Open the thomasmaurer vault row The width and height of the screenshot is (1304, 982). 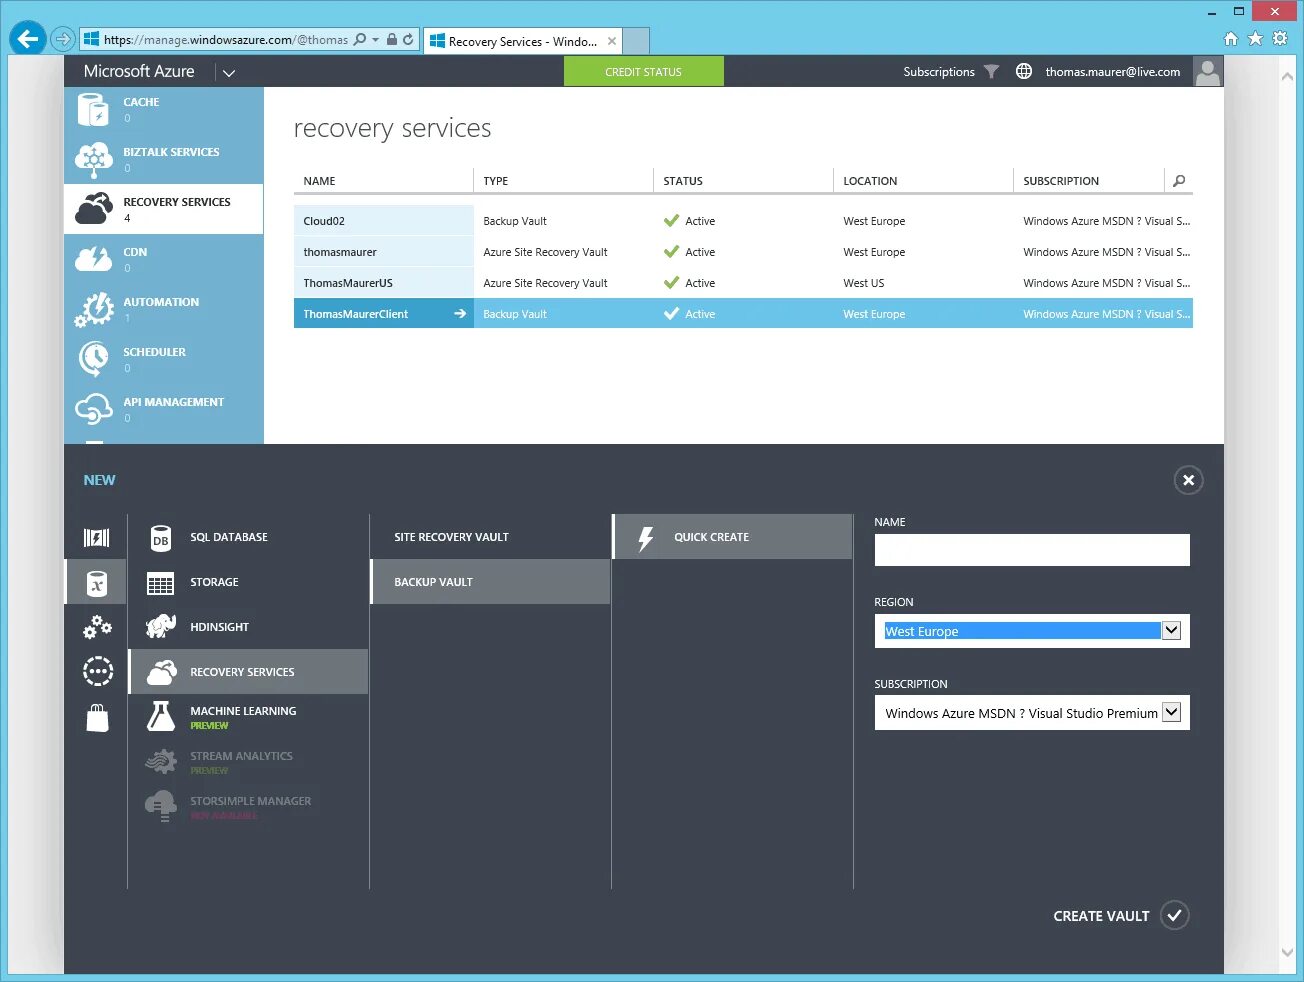pos(742,252)
